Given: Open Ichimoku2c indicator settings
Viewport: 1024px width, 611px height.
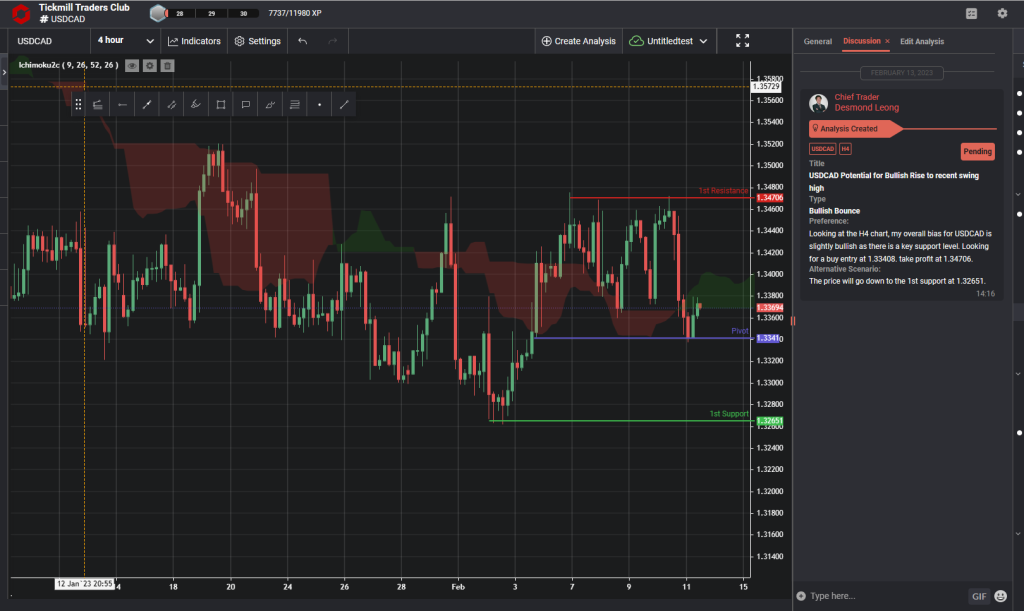Looking at the screenshot, I should (150, 65).
